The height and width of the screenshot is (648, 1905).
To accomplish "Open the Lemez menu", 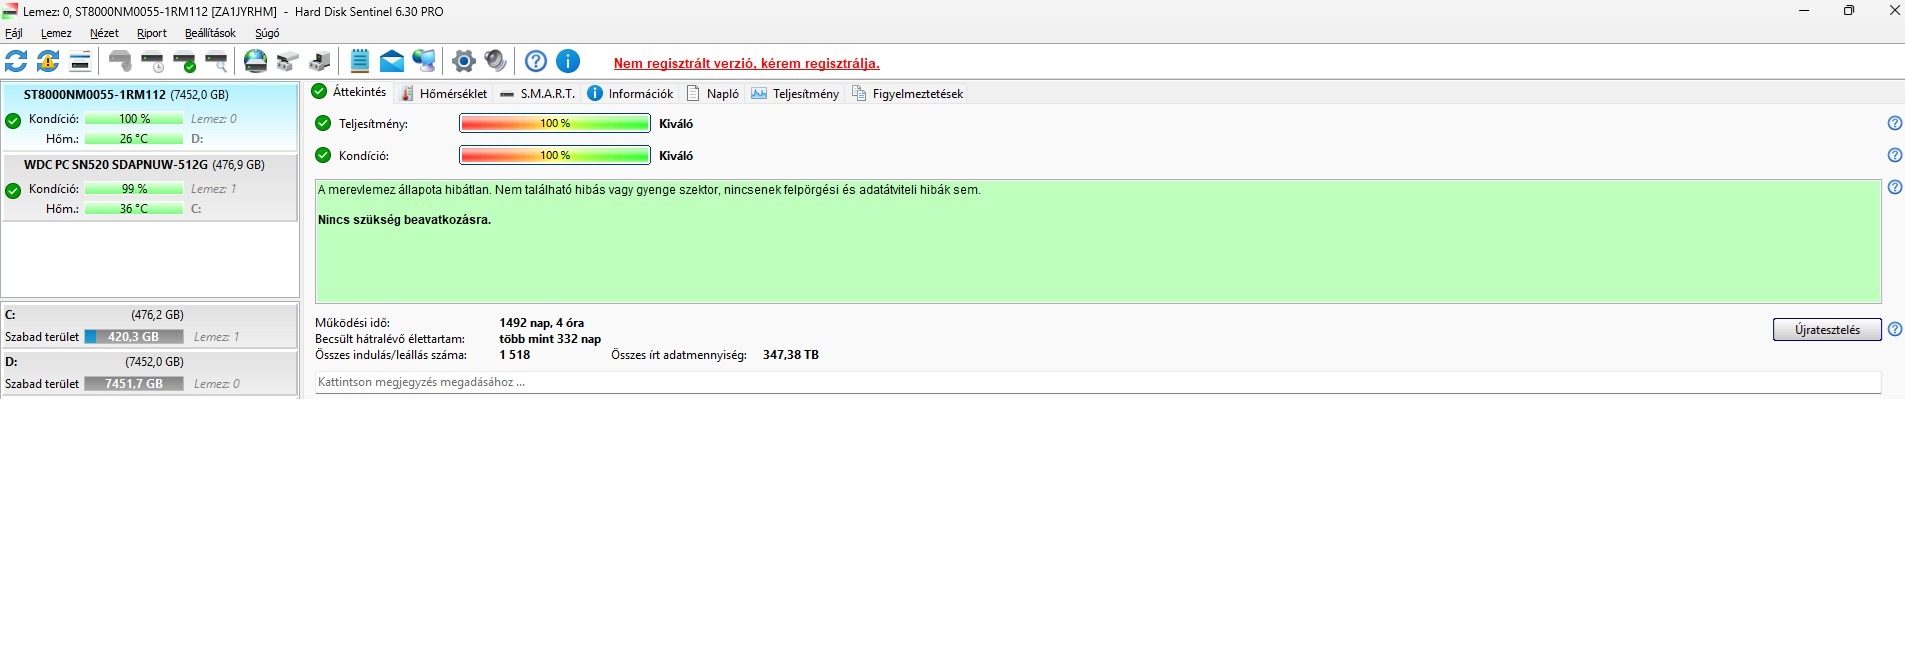I will 56,33.
